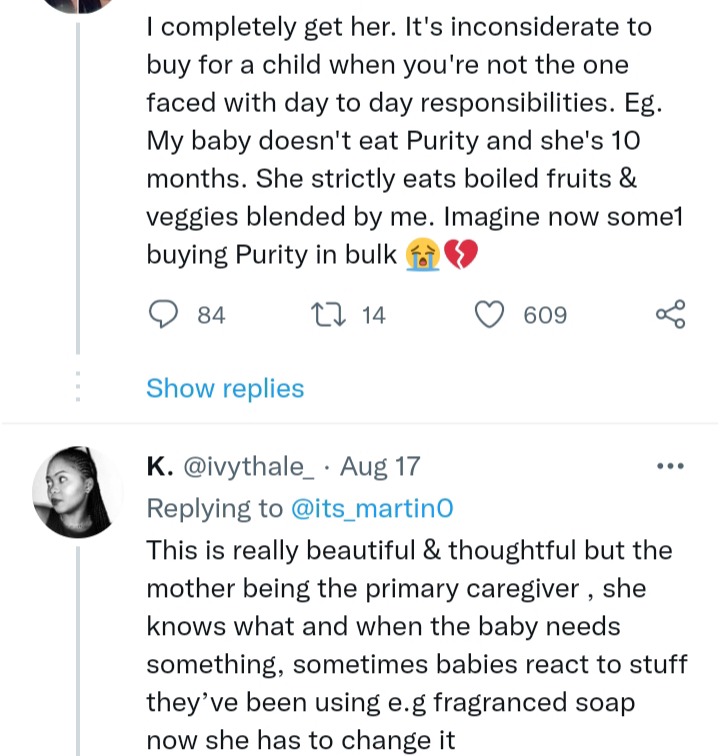Viewport: 720px width, 756px height.
Task: Like the tweet using heart icon
Action: click(489, 314)
